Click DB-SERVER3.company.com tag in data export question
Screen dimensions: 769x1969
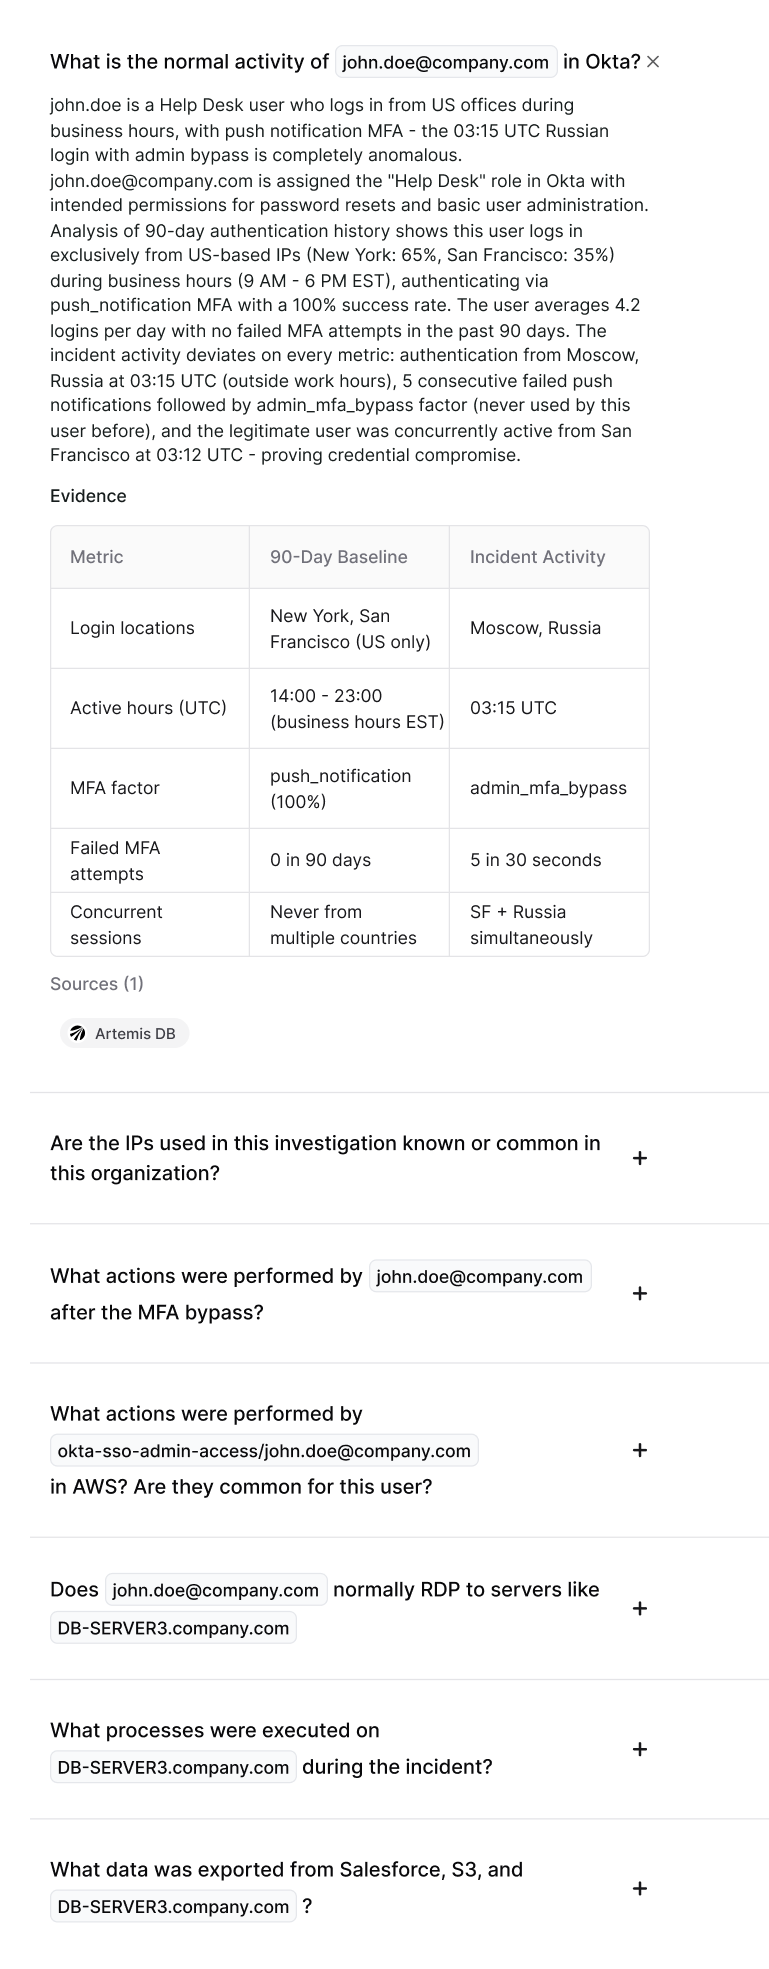[x=173, y=1906]
